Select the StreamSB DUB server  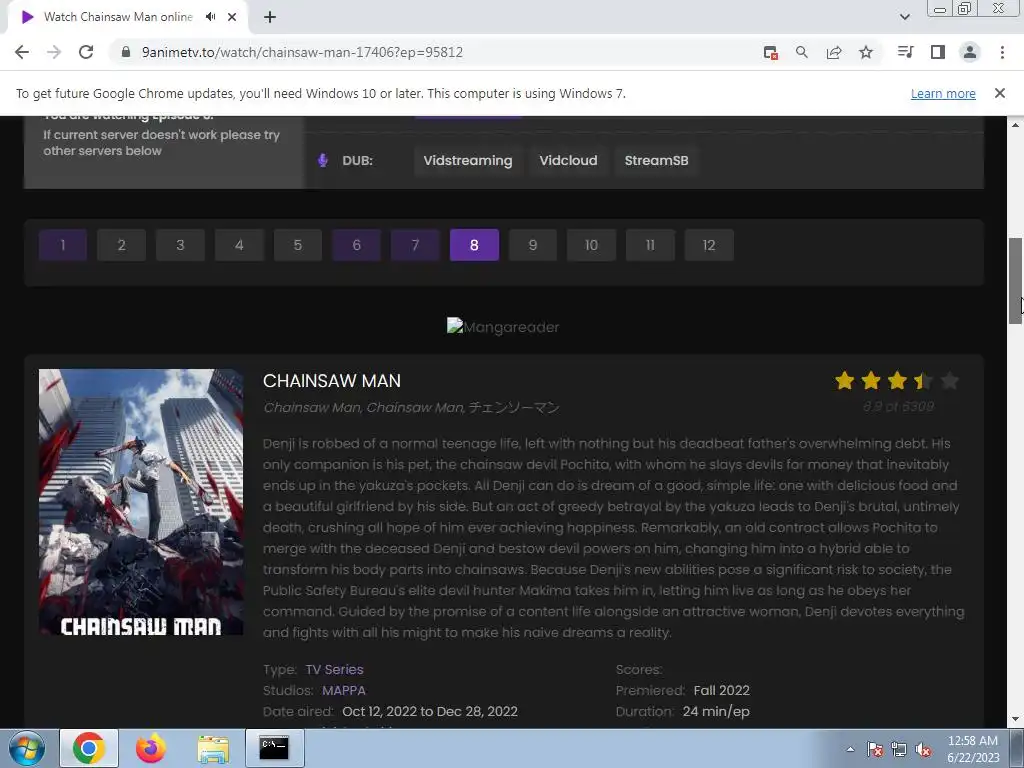[x=656, y=161]
